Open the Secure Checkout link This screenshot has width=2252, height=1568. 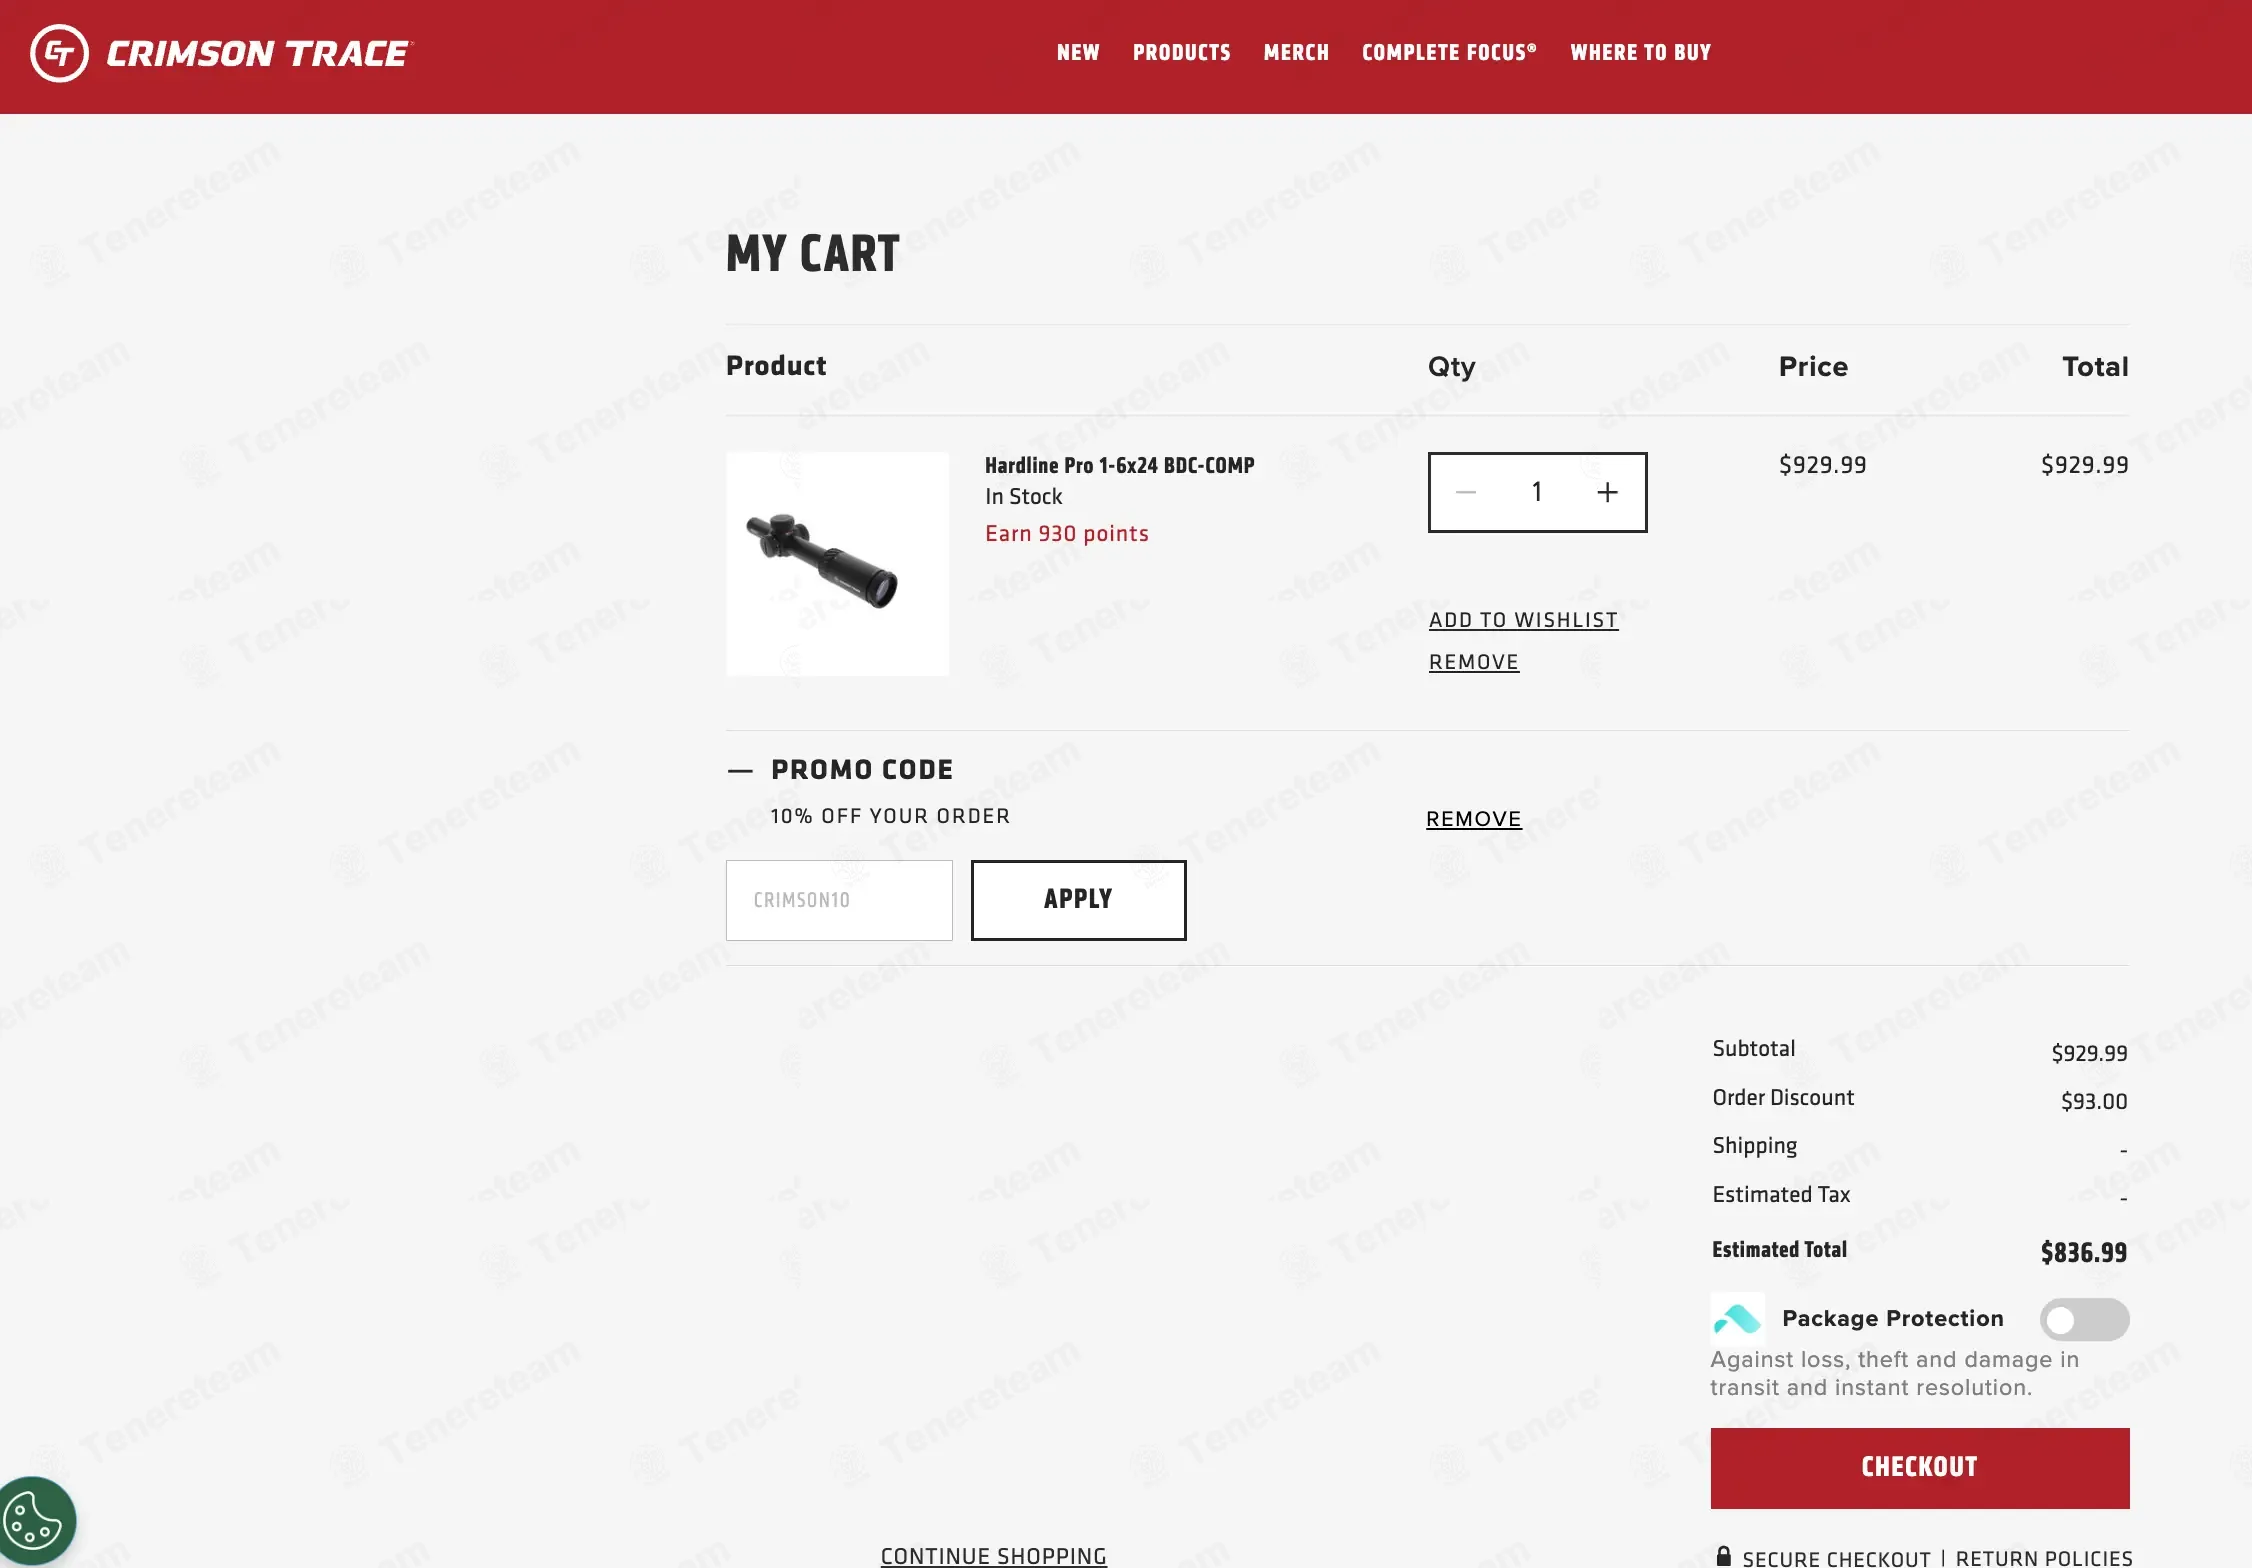(1836, 1558)
